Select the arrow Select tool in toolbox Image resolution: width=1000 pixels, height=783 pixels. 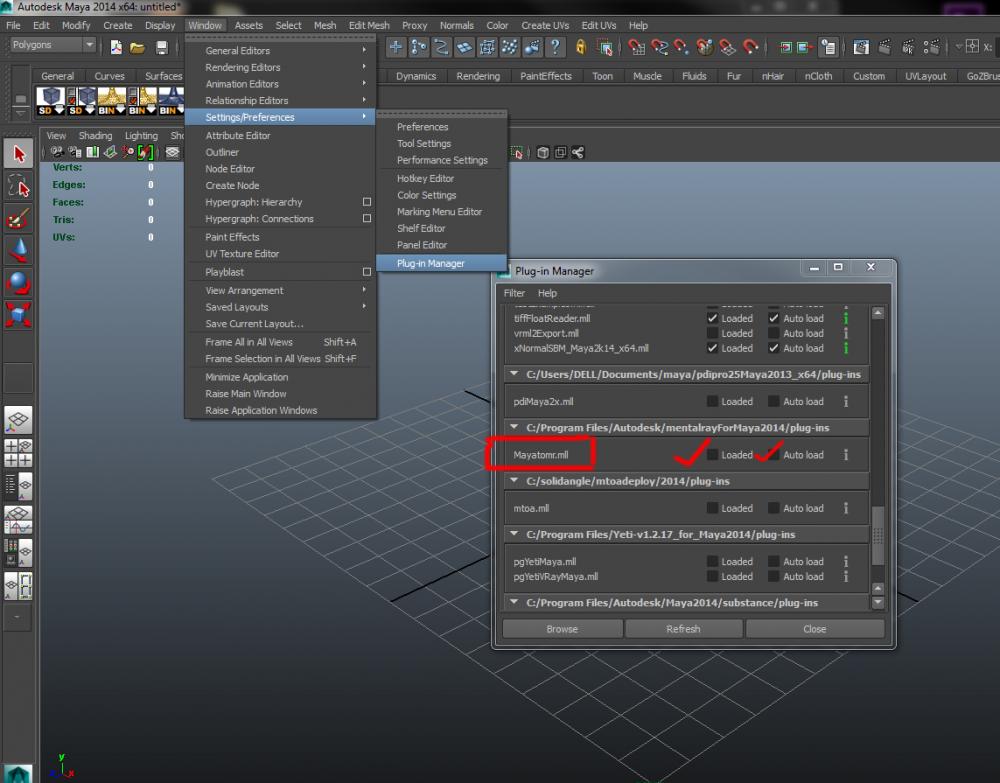(x=20, y=153)
